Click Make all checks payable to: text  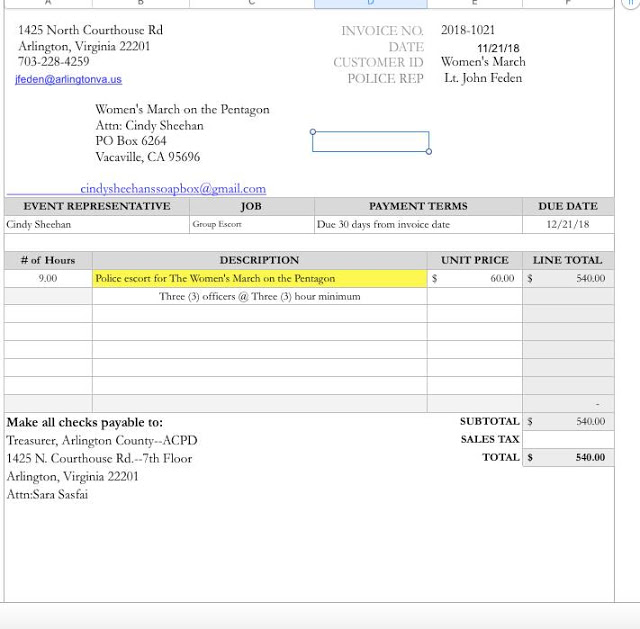click(x=84, y=422)
